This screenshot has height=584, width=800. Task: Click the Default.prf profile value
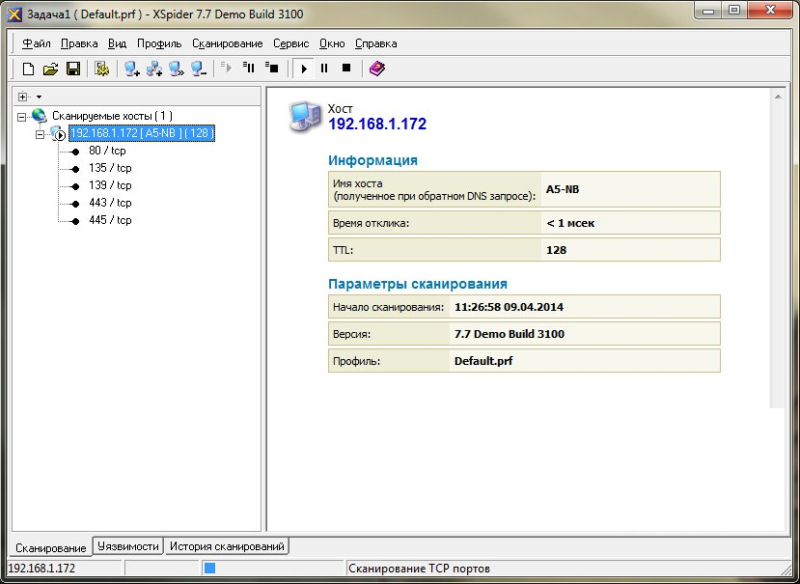pyautogui.click(x=483, y=361)
